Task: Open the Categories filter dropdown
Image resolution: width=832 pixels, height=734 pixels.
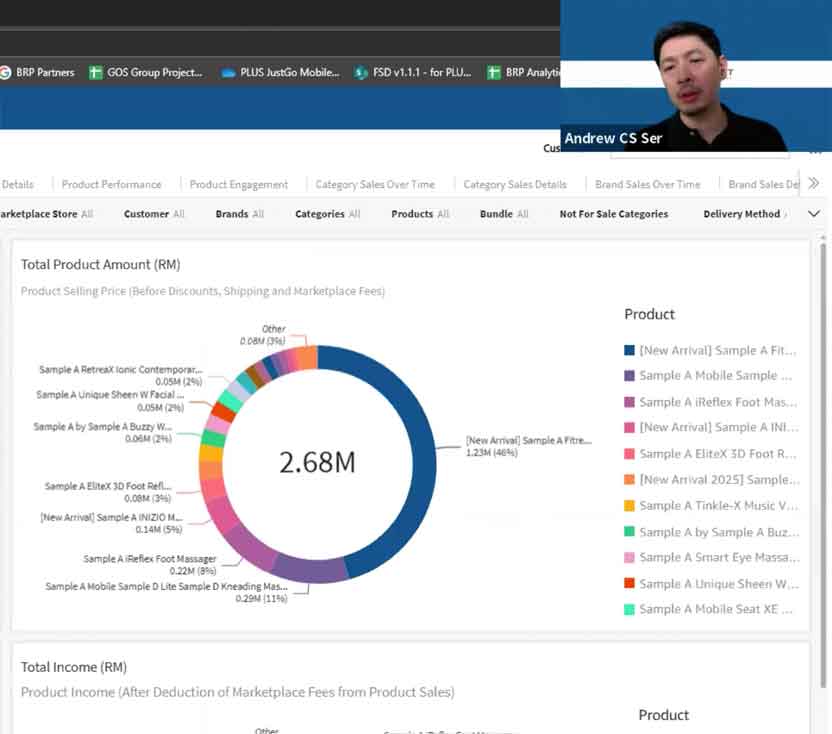Action: pos(327,214)
